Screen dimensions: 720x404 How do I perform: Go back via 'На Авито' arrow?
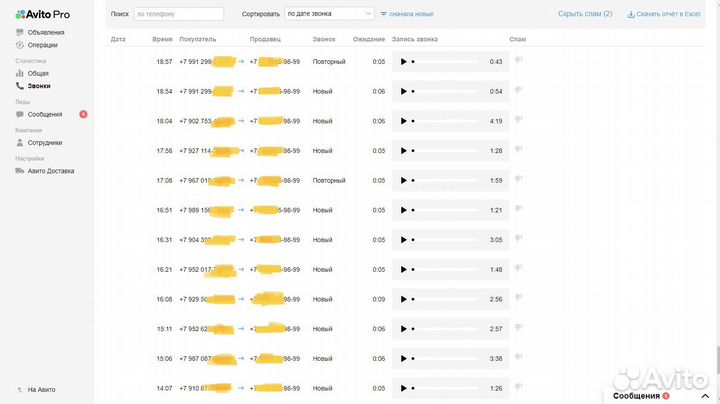pos(20,389)
